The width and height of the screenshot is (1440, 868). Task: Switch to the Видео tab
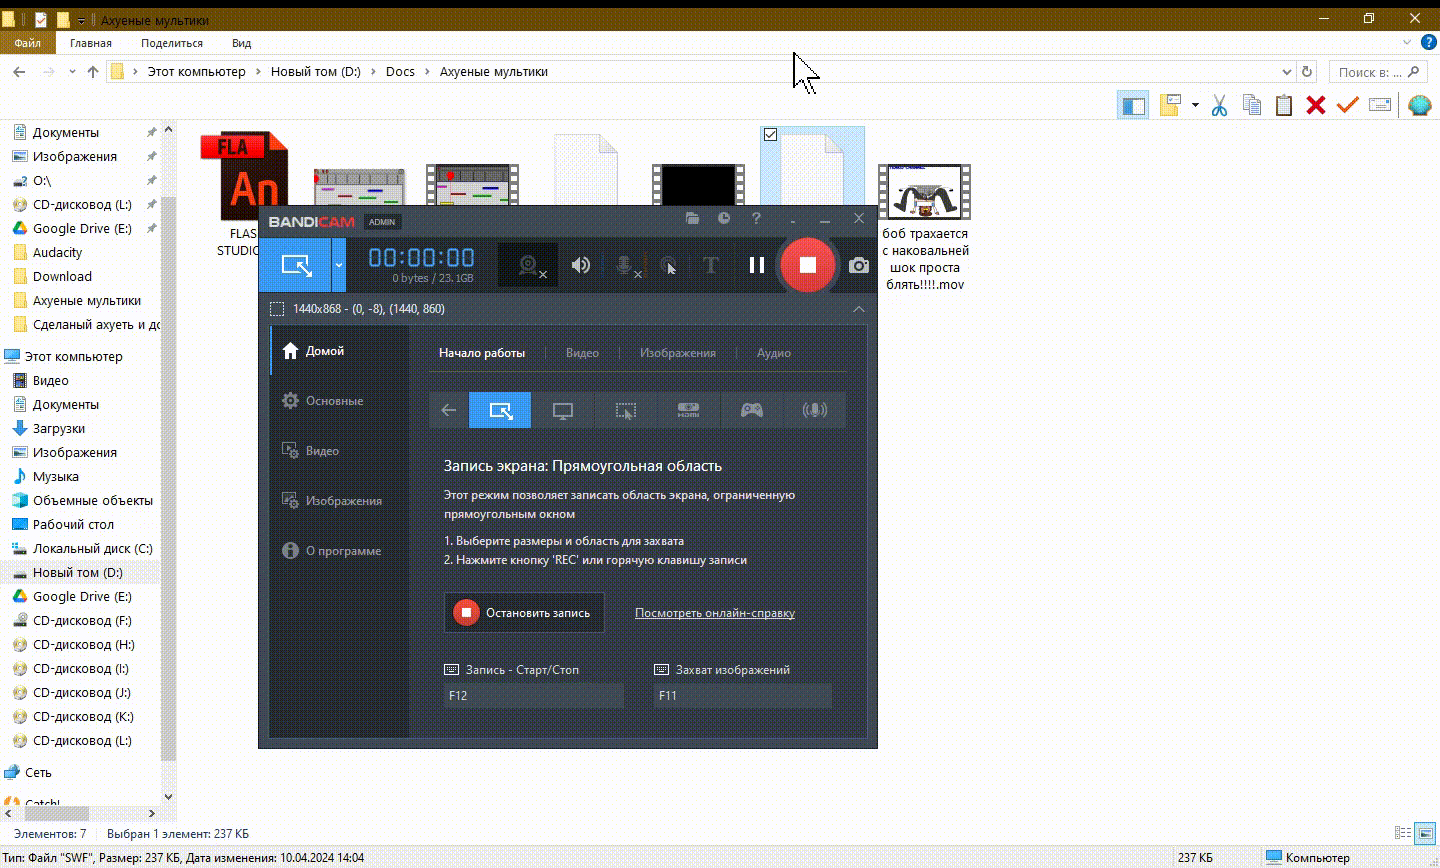[582, 353]
